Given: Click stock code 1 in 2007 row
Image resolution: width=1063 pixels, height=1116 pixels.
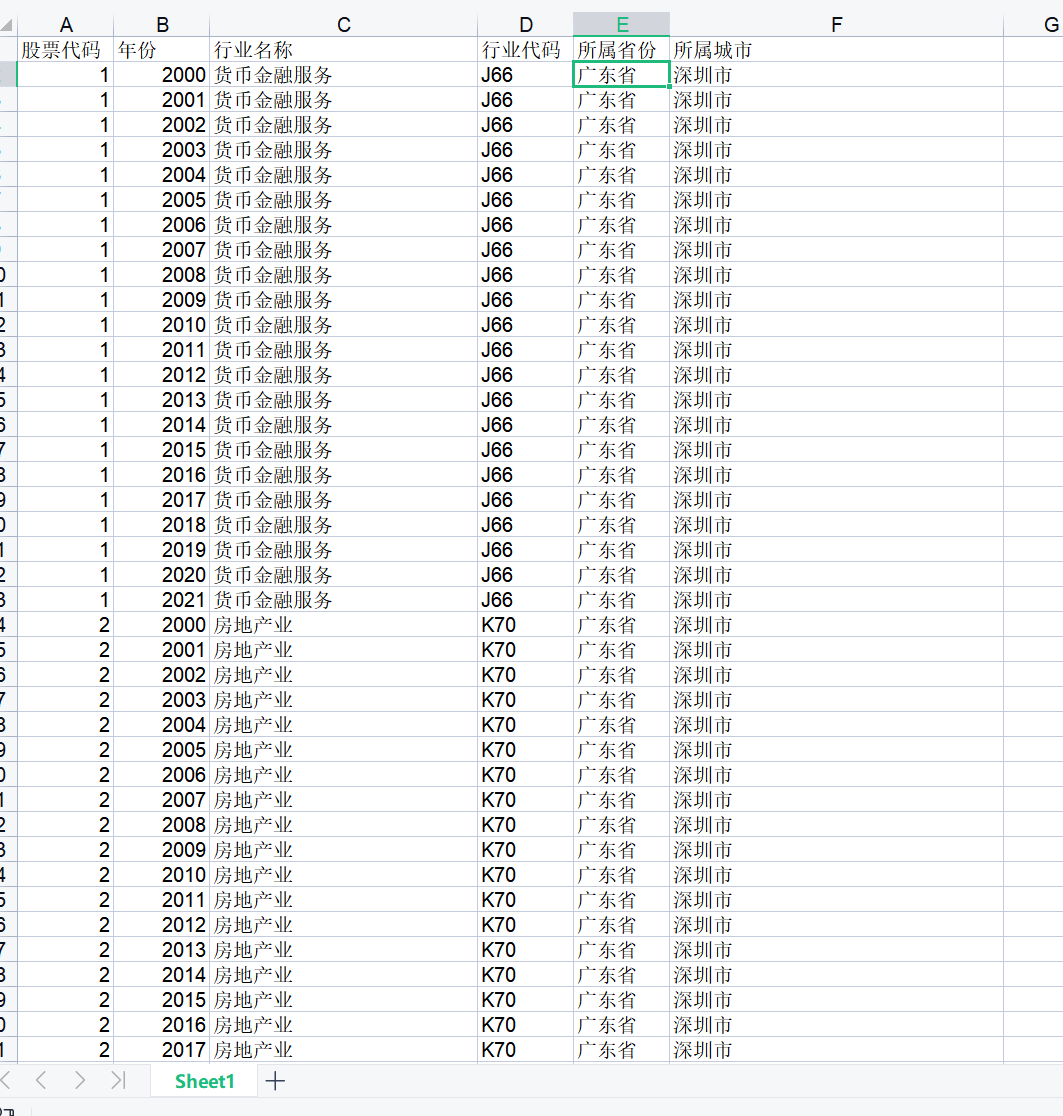Looking at the screenshot, I should [65, 250].
